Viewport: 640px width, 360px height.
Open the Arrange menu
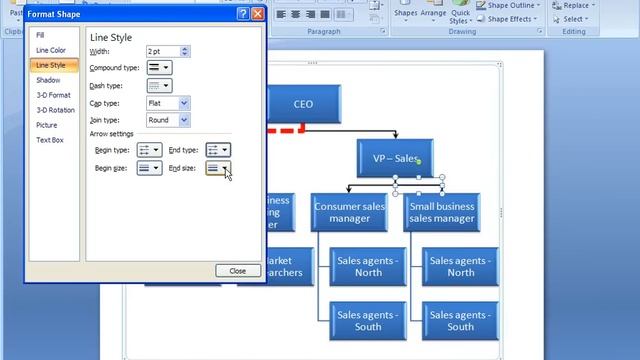point(433,11)
